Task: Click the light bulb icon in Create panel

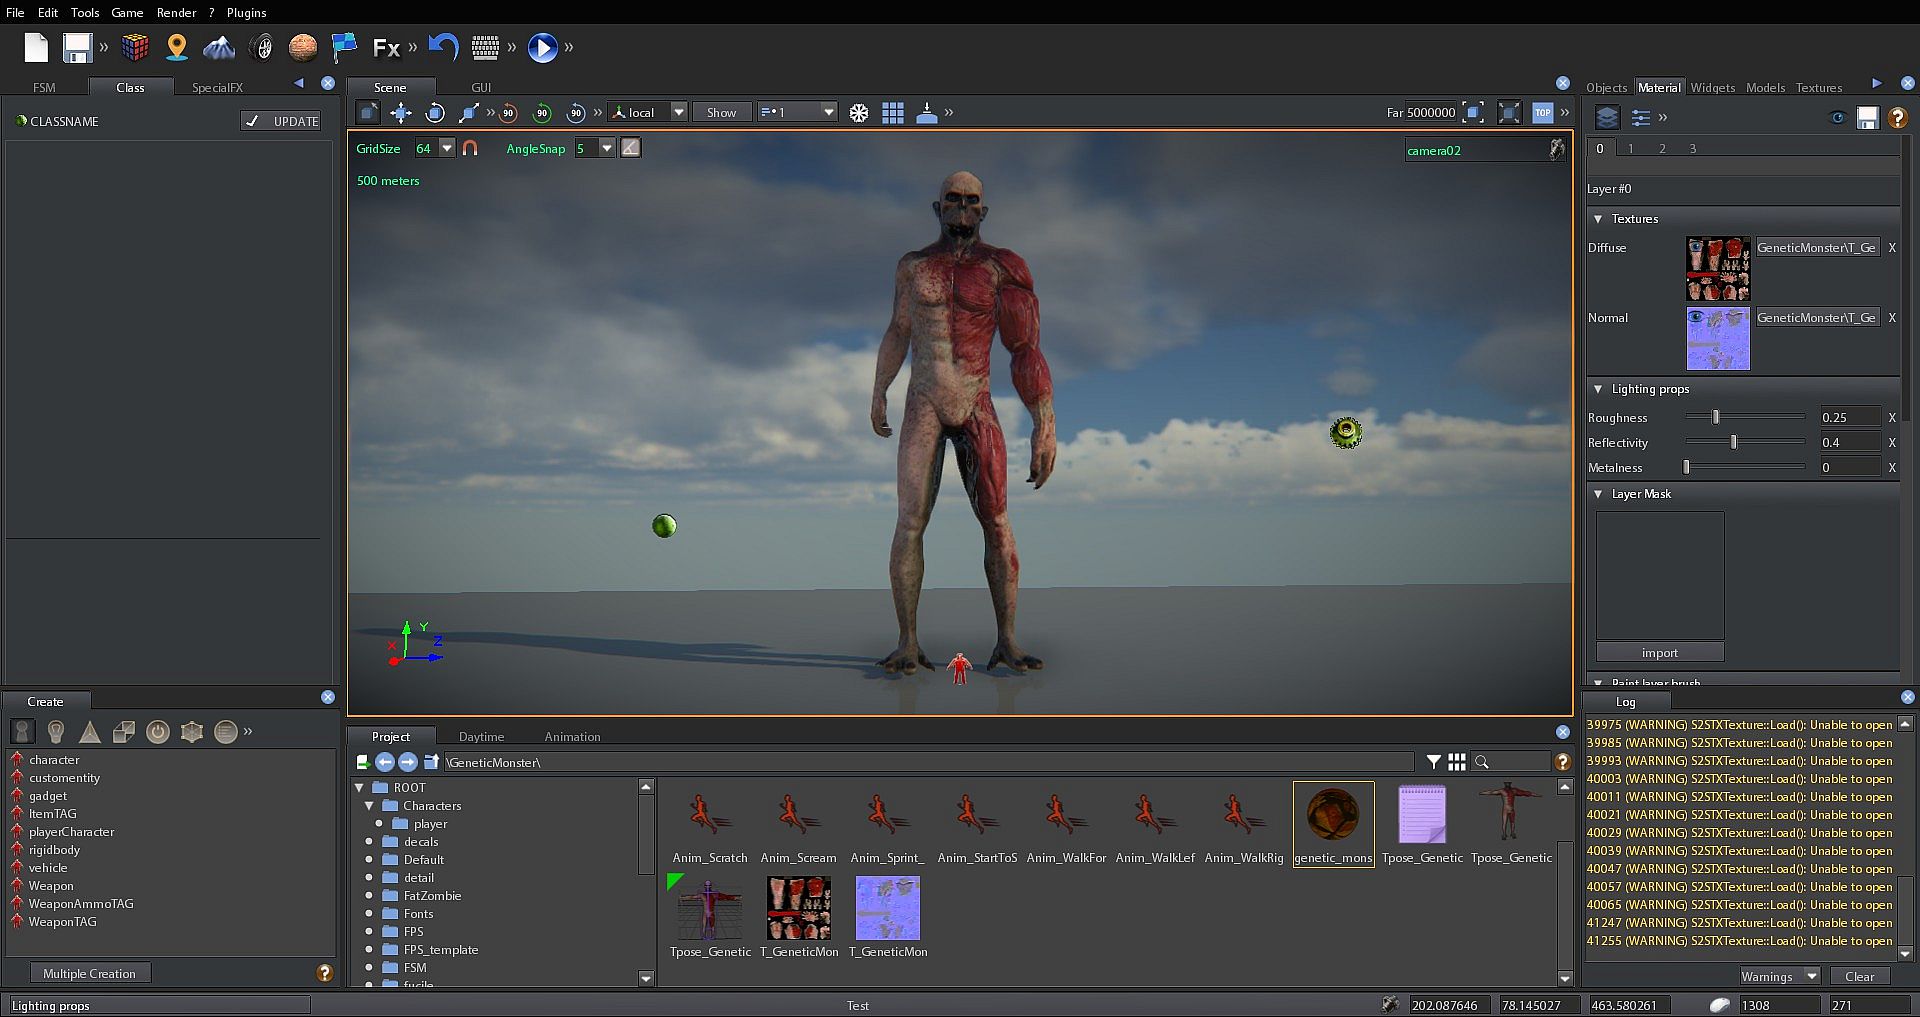Action: pos(56,732)
